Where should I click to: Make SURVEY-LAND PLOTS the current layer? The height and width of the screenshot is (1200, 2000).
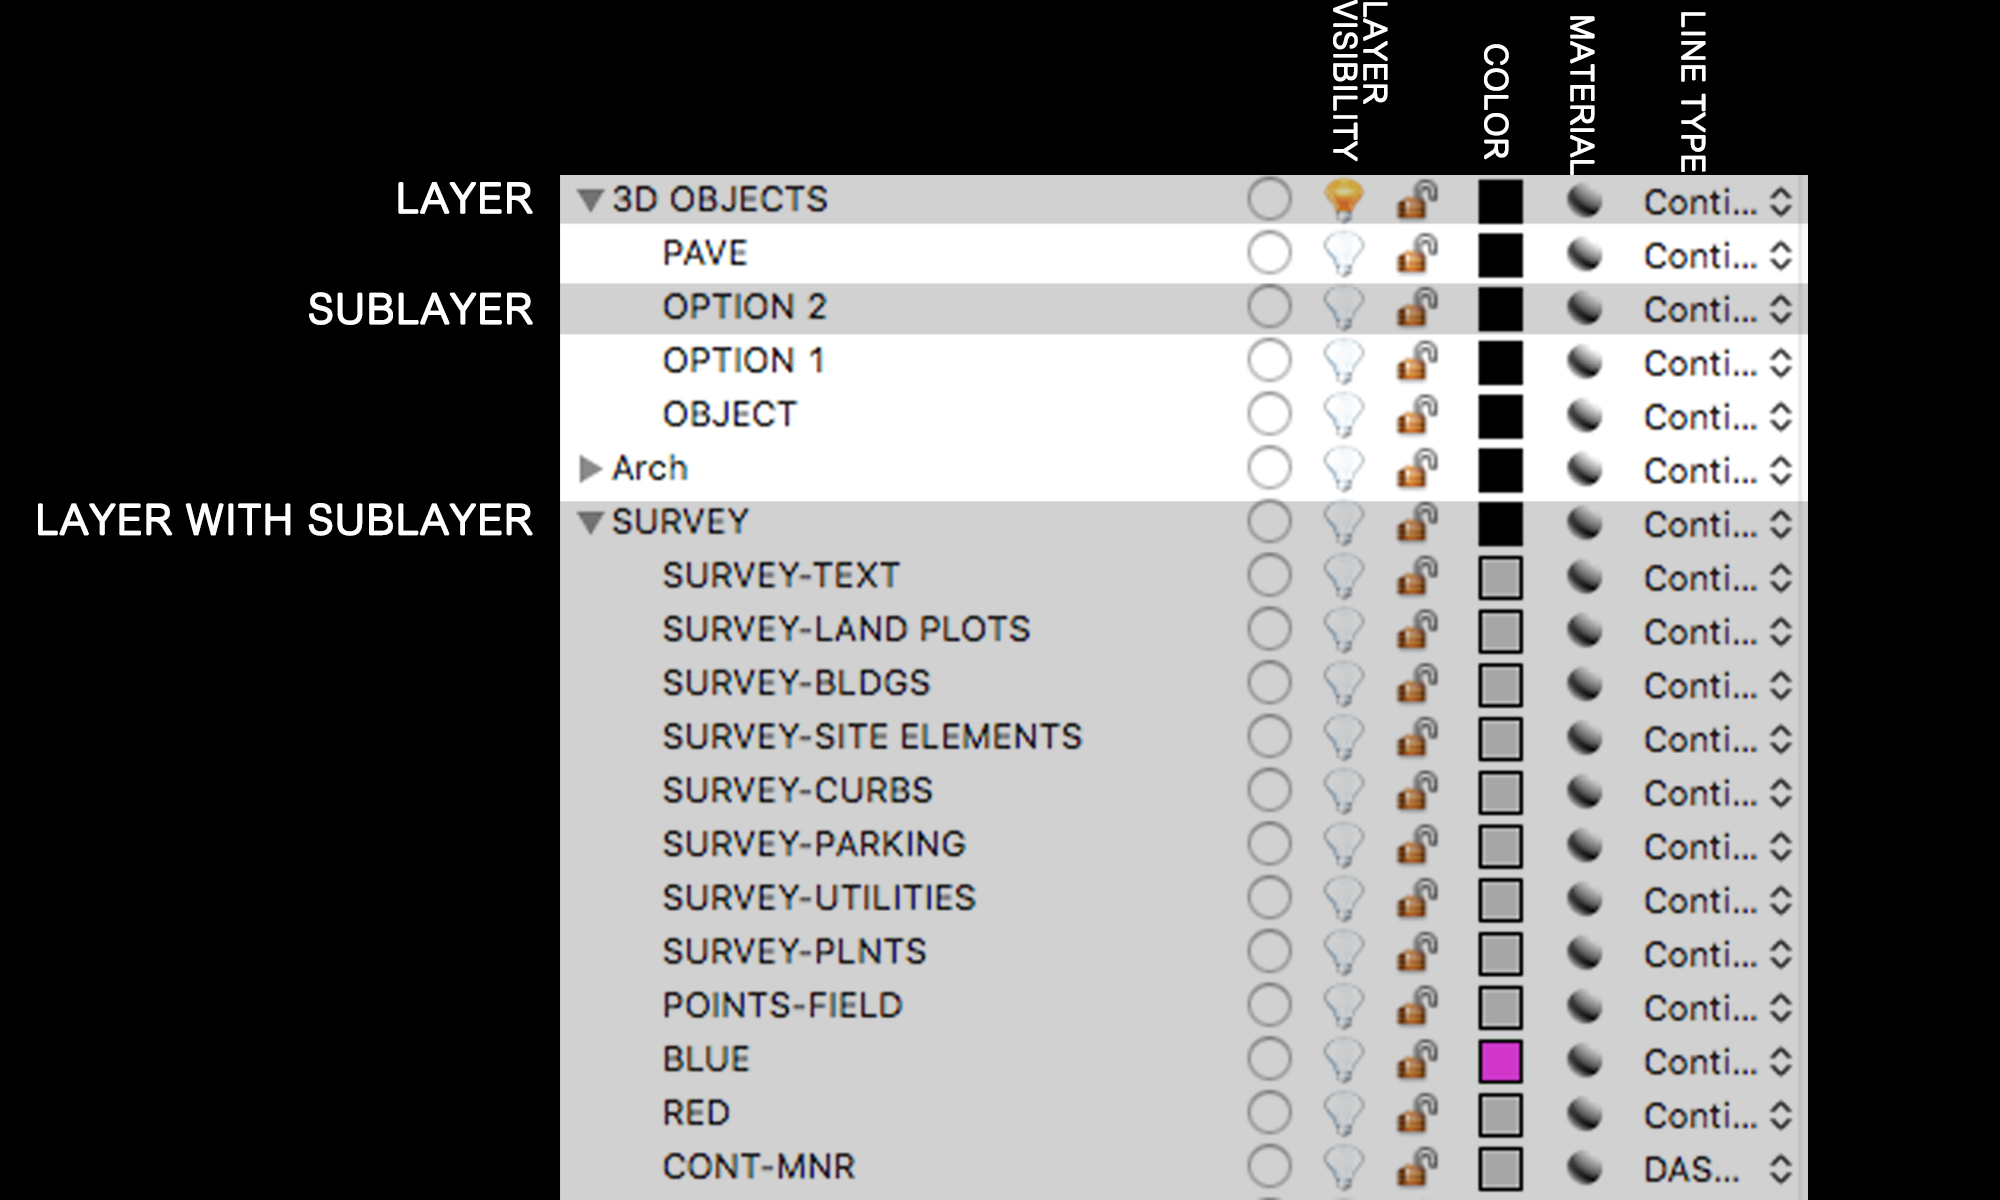(1269, 629)
